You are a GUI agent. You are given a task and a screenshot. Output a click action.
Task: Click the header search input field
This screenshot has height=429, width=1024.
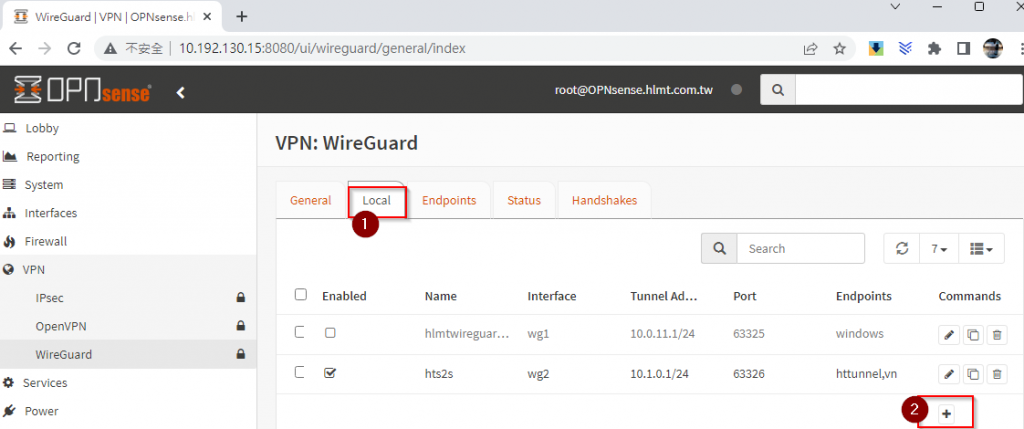909,91
